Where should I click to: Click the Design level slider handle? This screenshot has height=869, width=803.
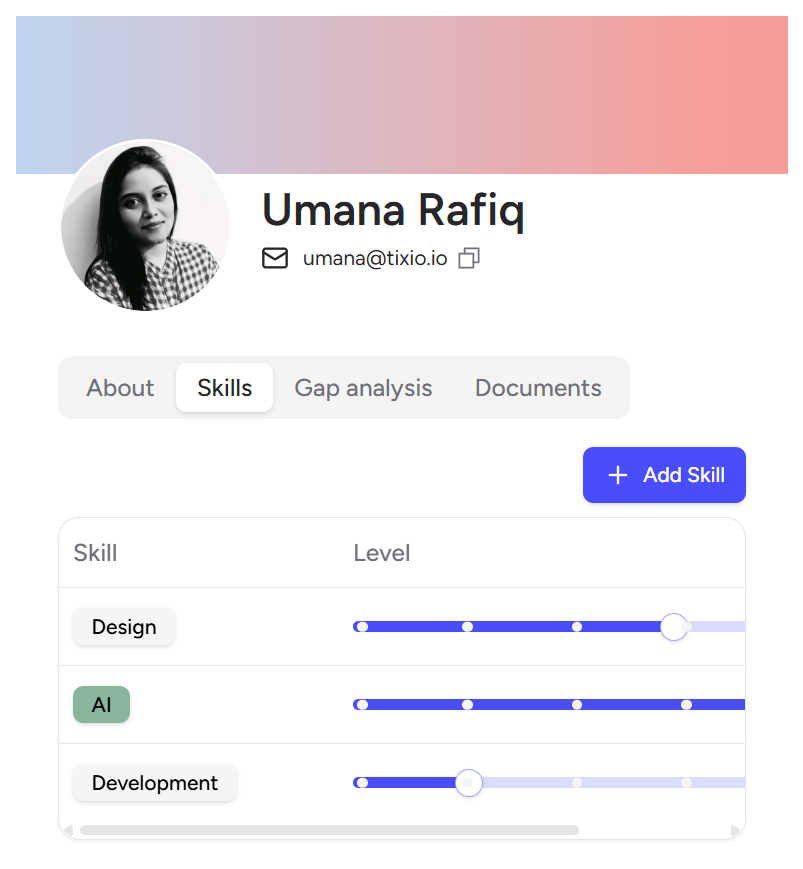(x=674, y=627)
